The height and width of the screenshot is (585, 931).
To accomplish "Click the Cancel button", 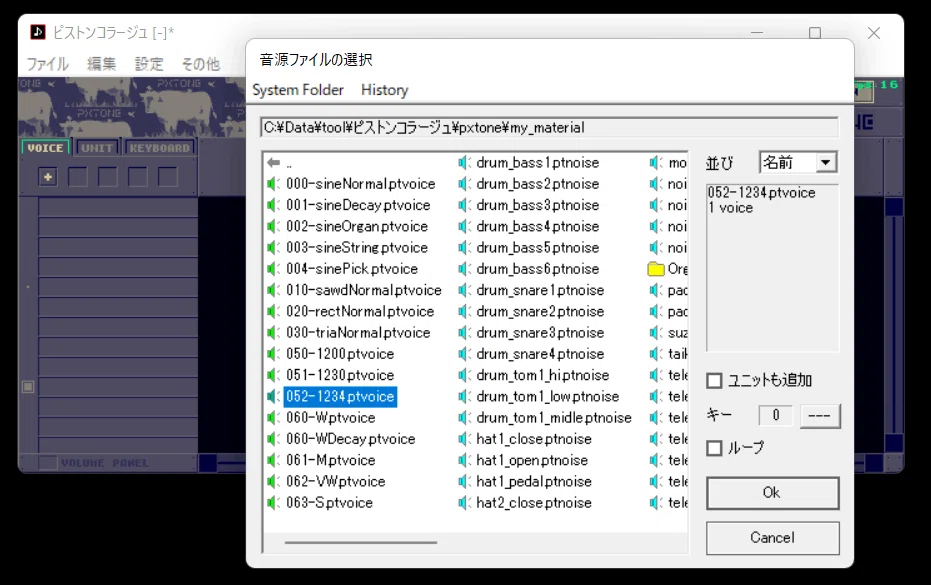I will tap(772, 538).
